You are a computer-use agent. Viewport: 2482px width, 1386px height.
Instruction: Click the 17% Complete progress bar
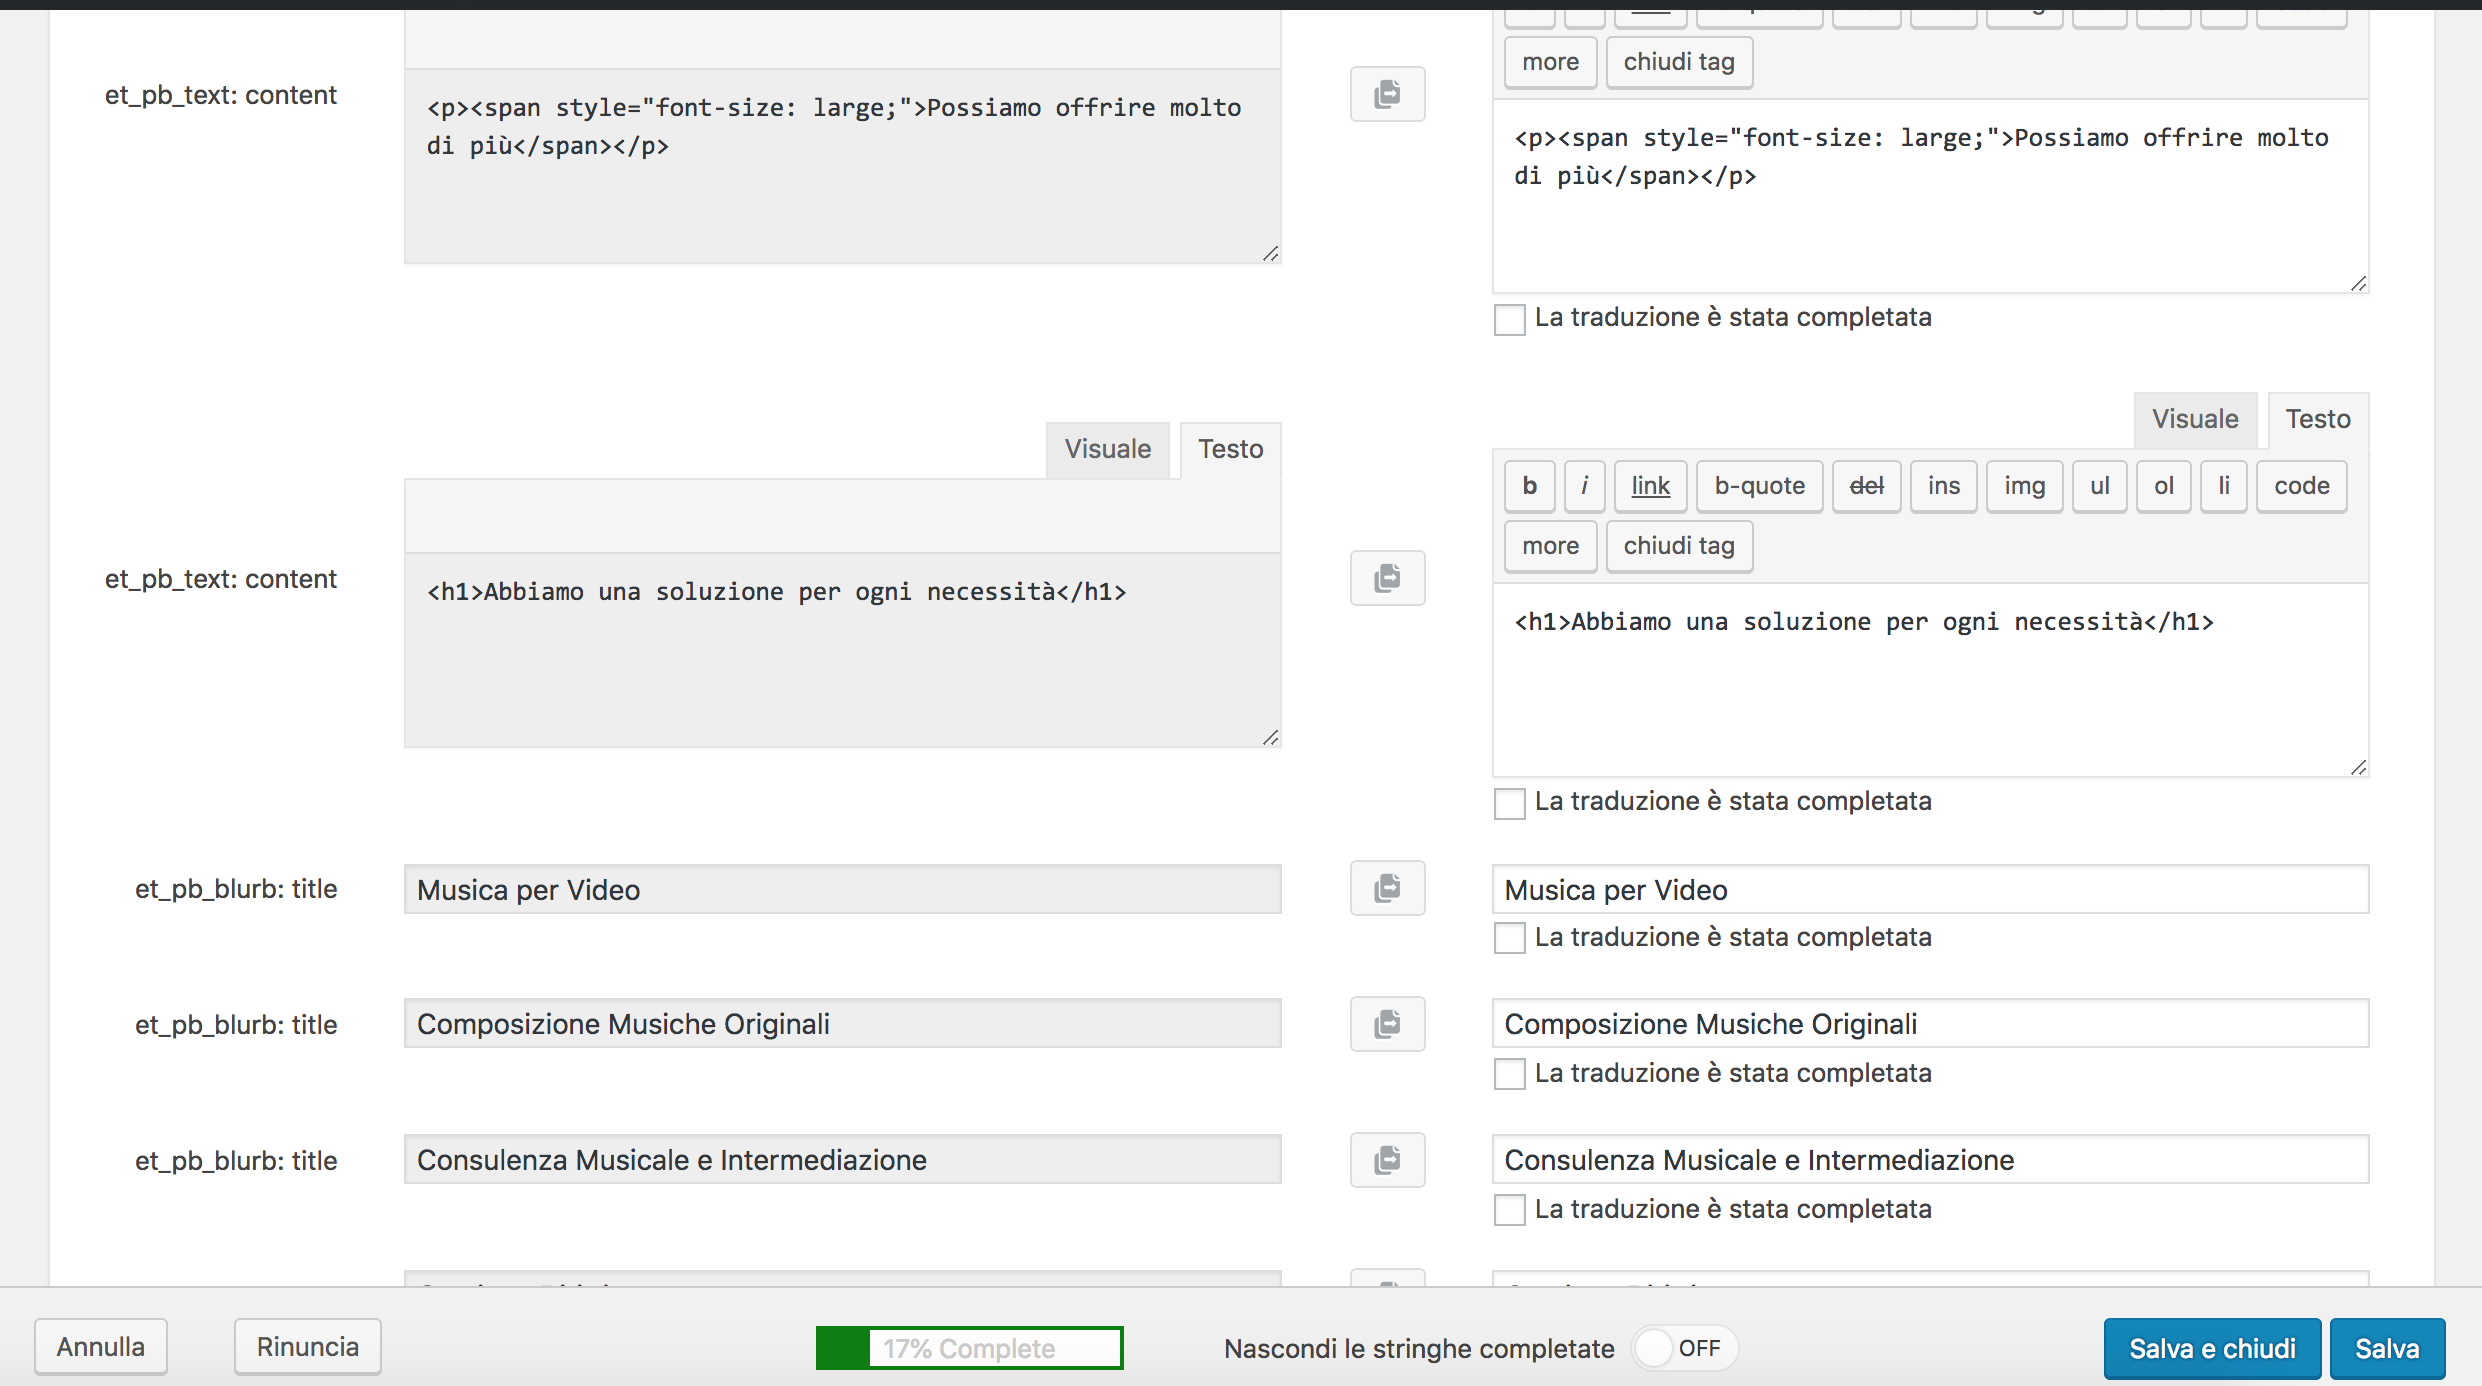(968, 1348)
